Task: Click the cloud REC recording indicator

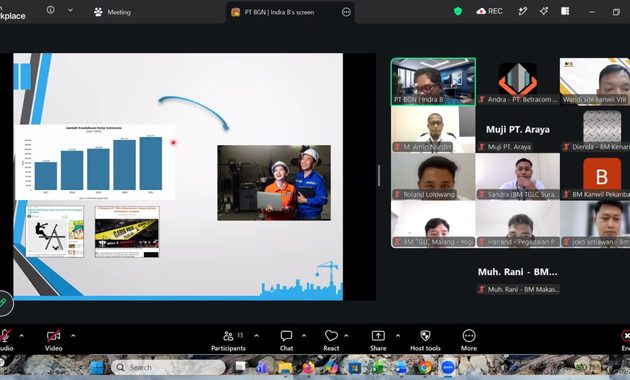Action: click(x=489, y=11)
